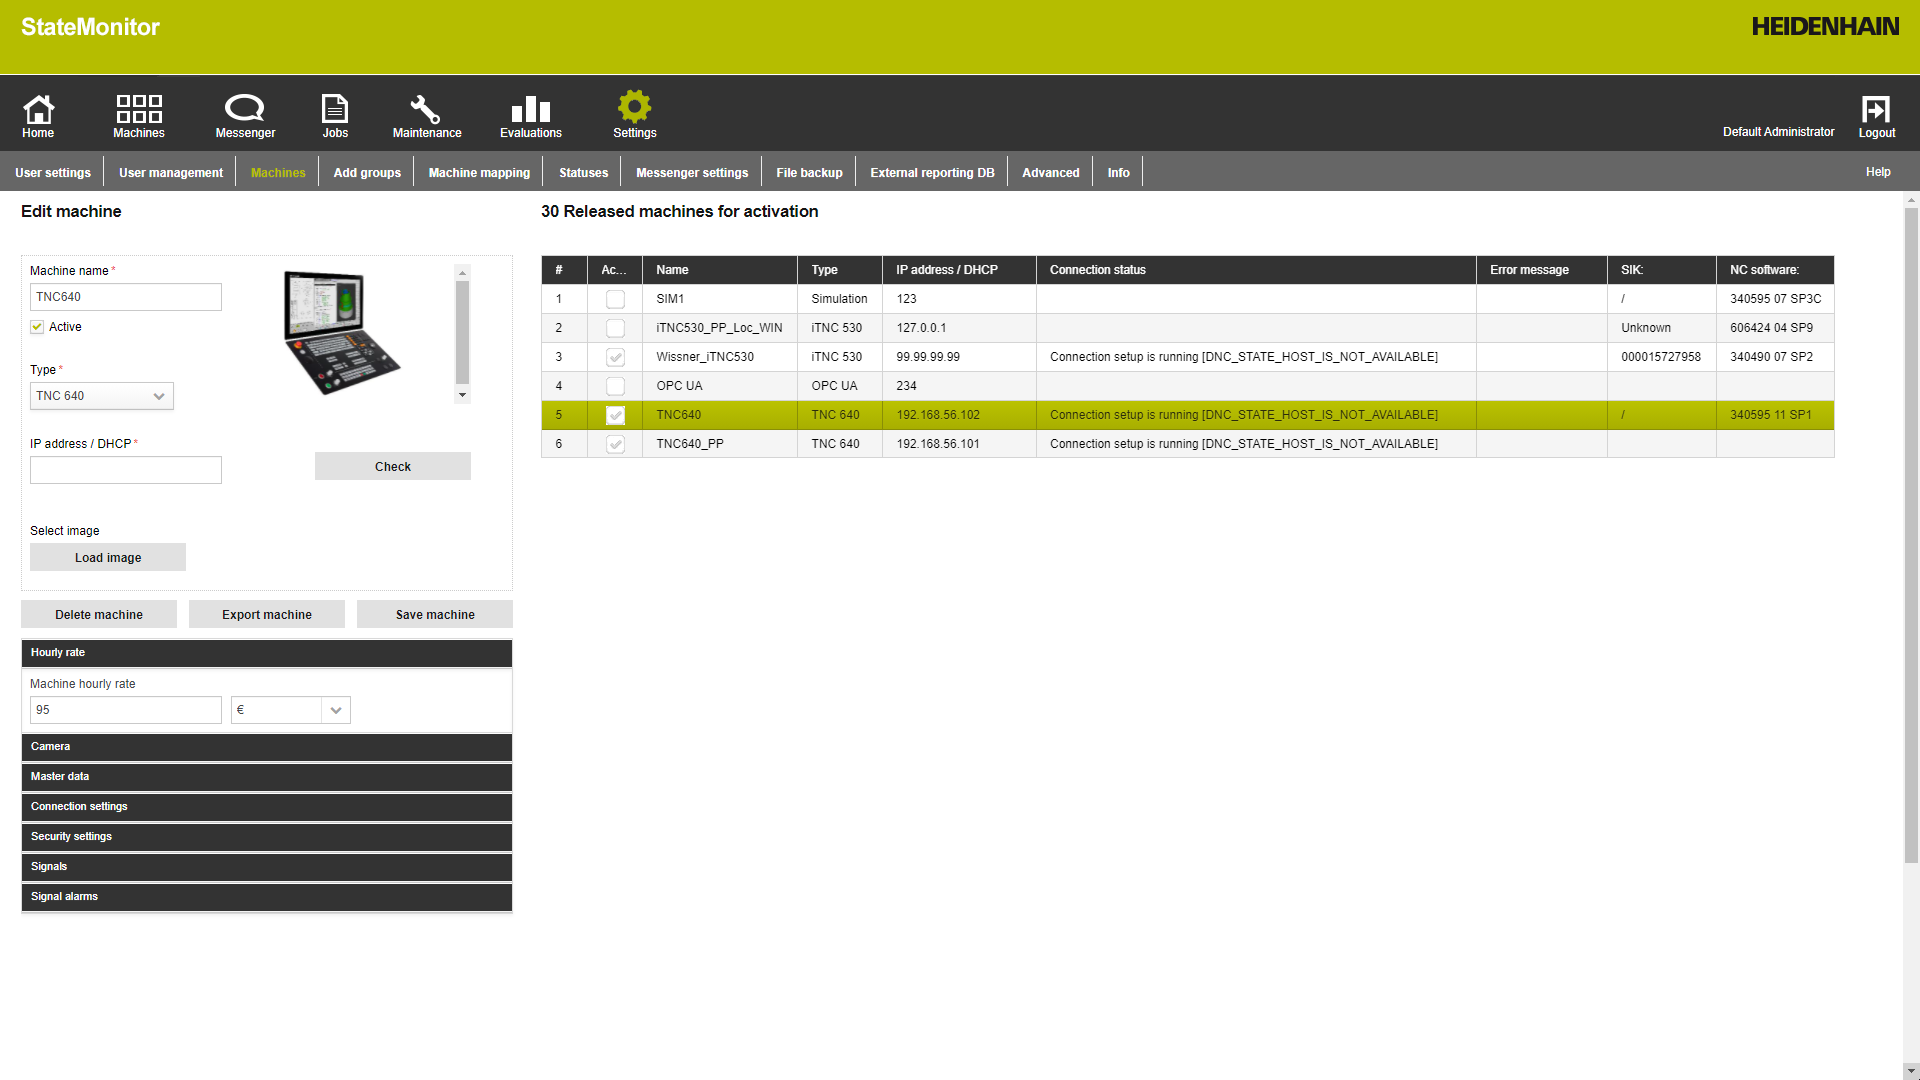Sort by the Connection status column header
1920x1080 pixels.
click(1256, 270)
